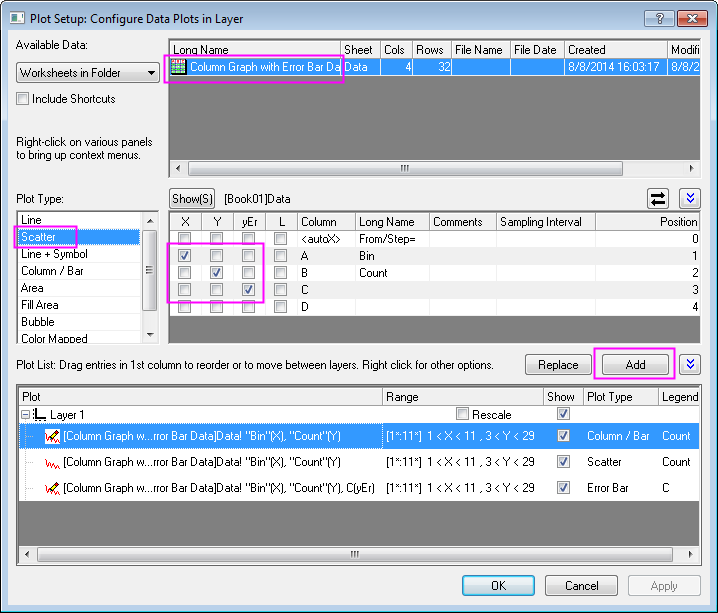
Task: Click the Position column header
Action: coord(647,222)
